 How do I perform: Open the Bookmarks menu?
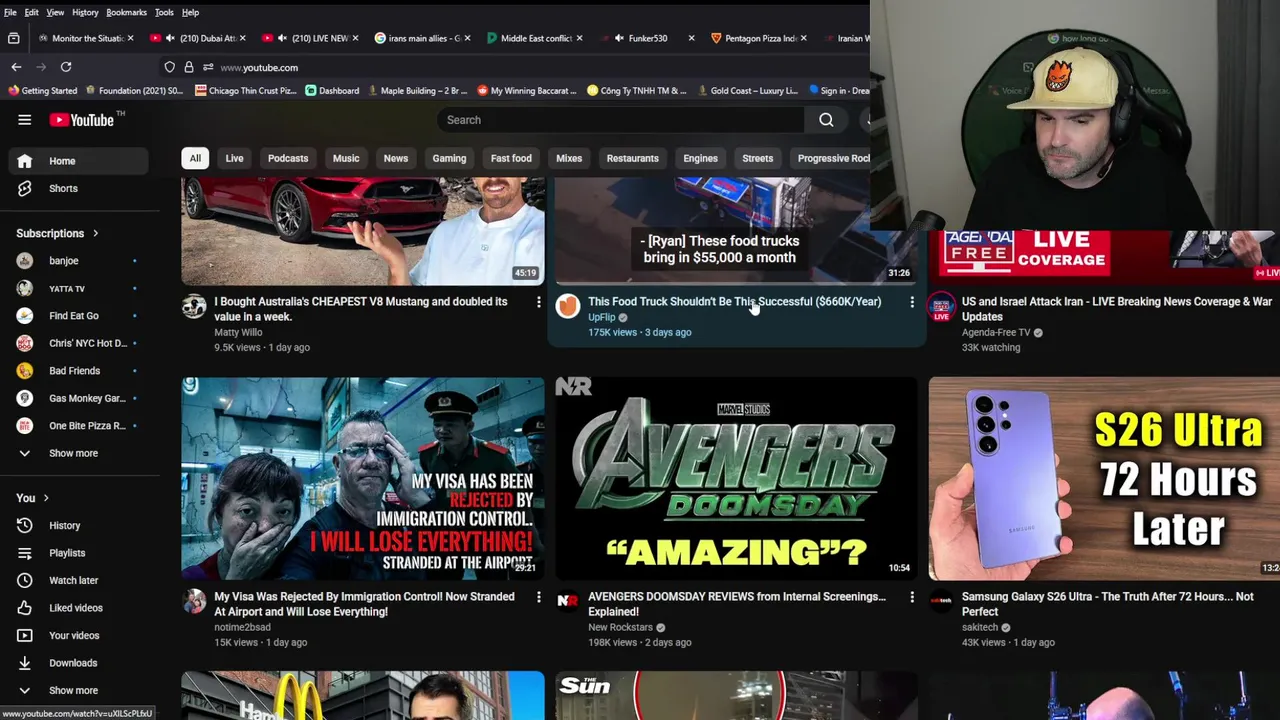click(126, 12)
